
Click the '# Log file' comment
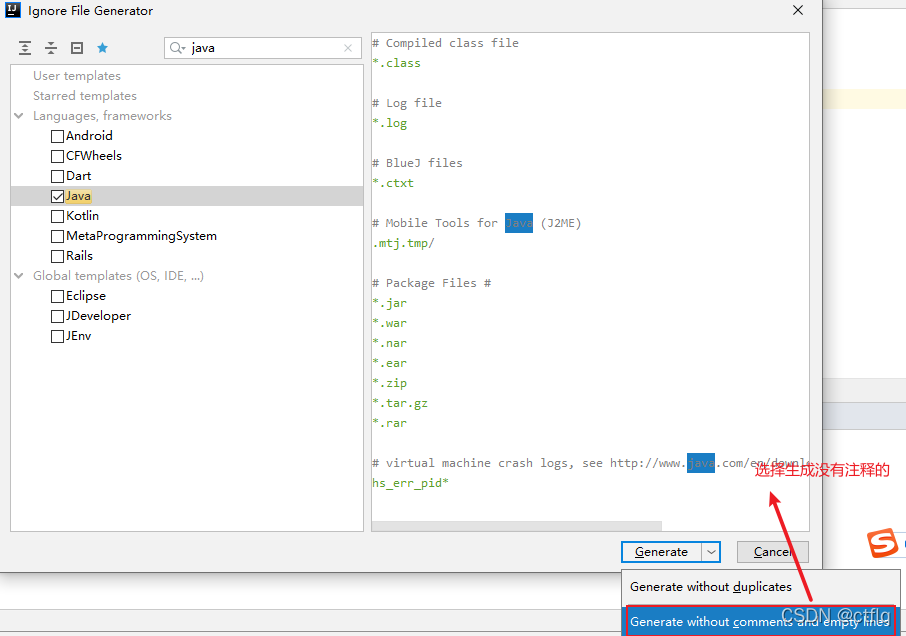point(407,103)
